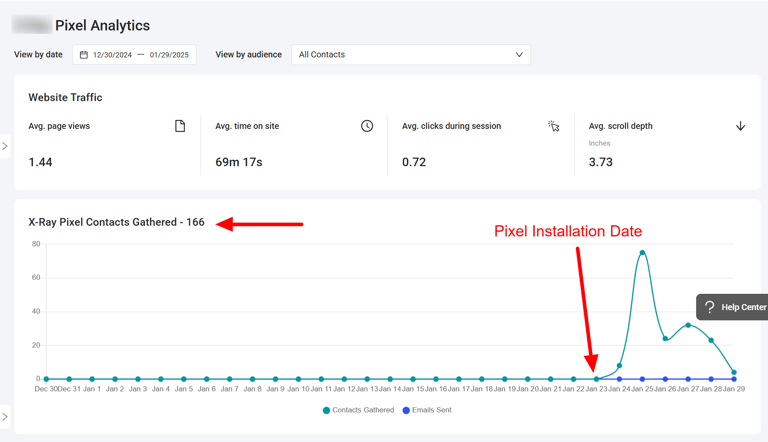This screenshot has width=768, height=442.
Task: Click the Jan 26 contacts data point
Action: point(665,339)
